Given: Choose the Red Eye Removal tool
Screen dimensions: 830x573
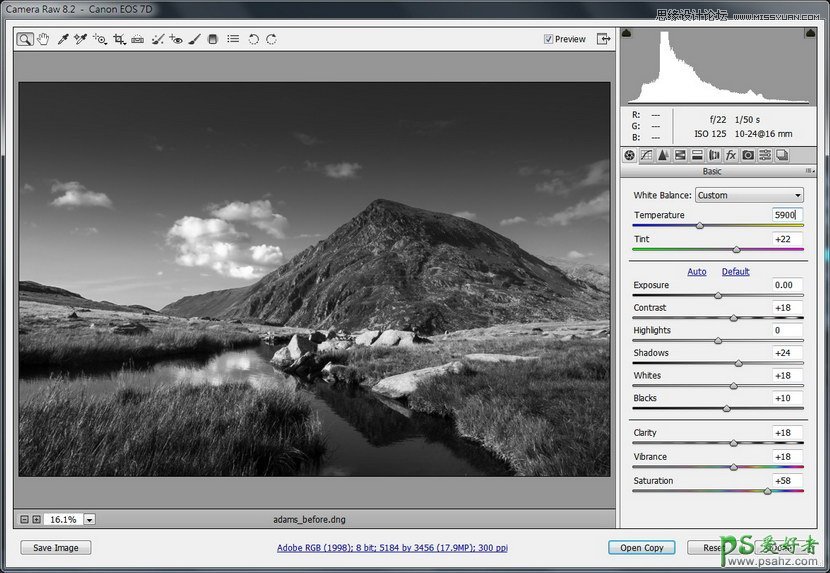Looking at the screenshot, I should click(176, 39).
